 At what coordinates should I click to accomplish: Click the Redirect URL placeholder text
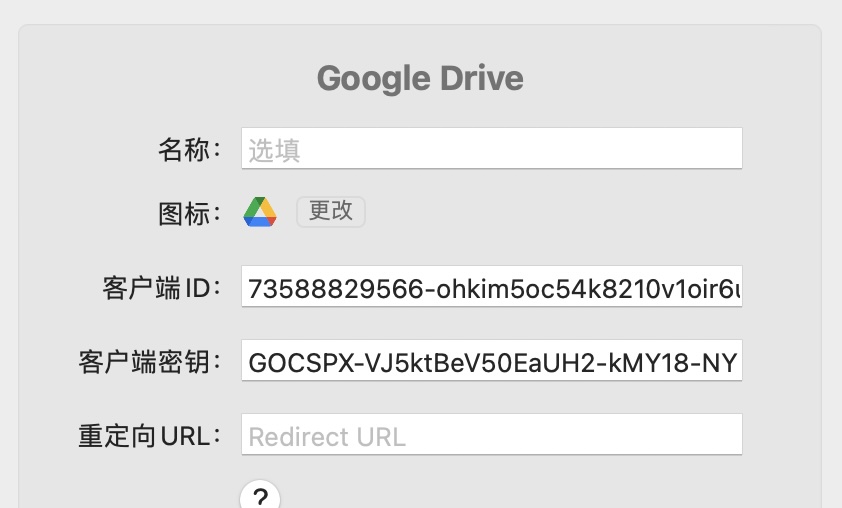(x=327, y=437)
